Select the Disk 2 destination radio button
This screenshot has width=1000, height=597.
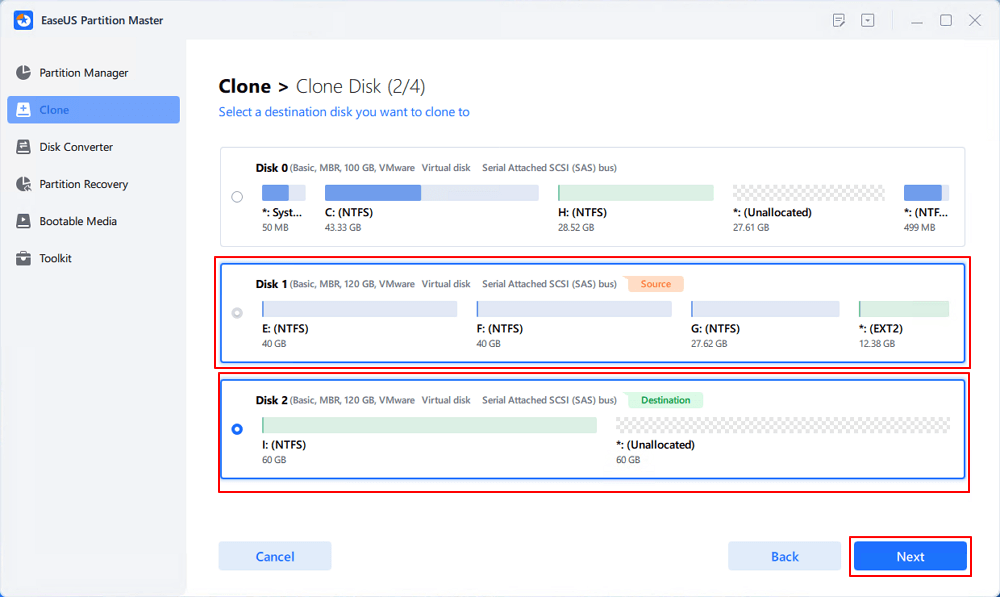click(237, 429)
